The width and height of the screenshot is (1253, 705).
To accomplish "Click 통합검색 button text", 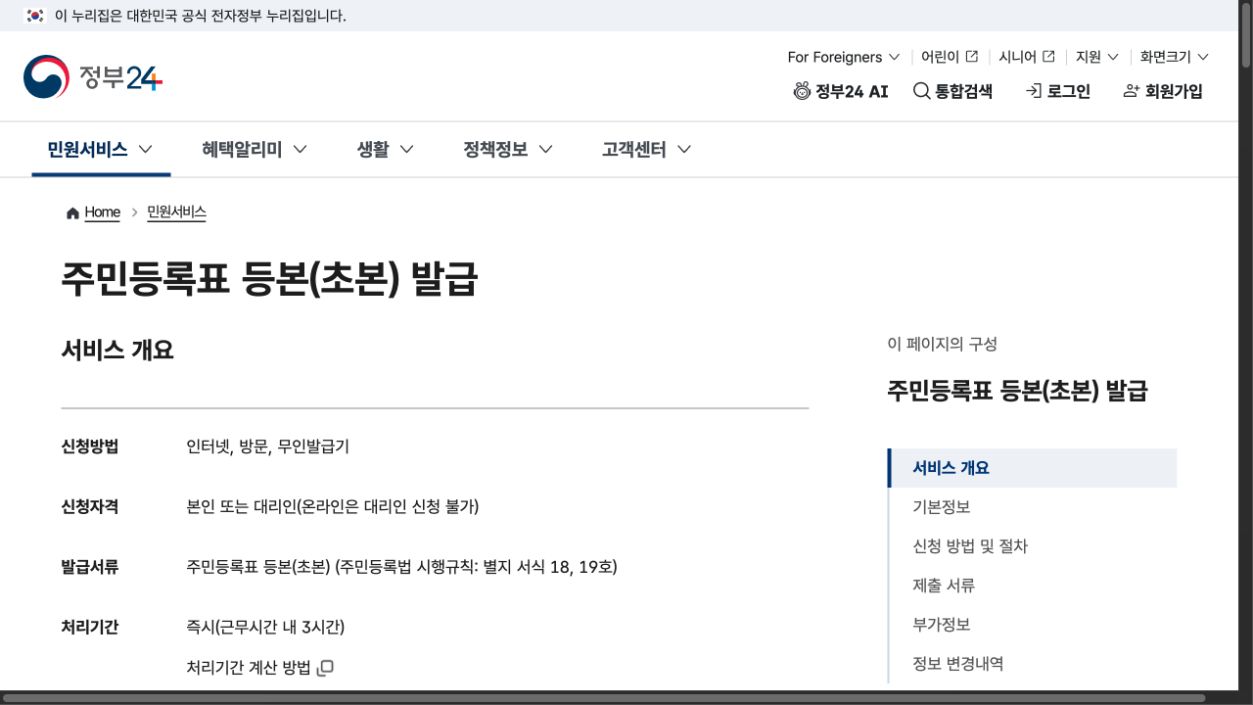I will (x=964, y=92).
